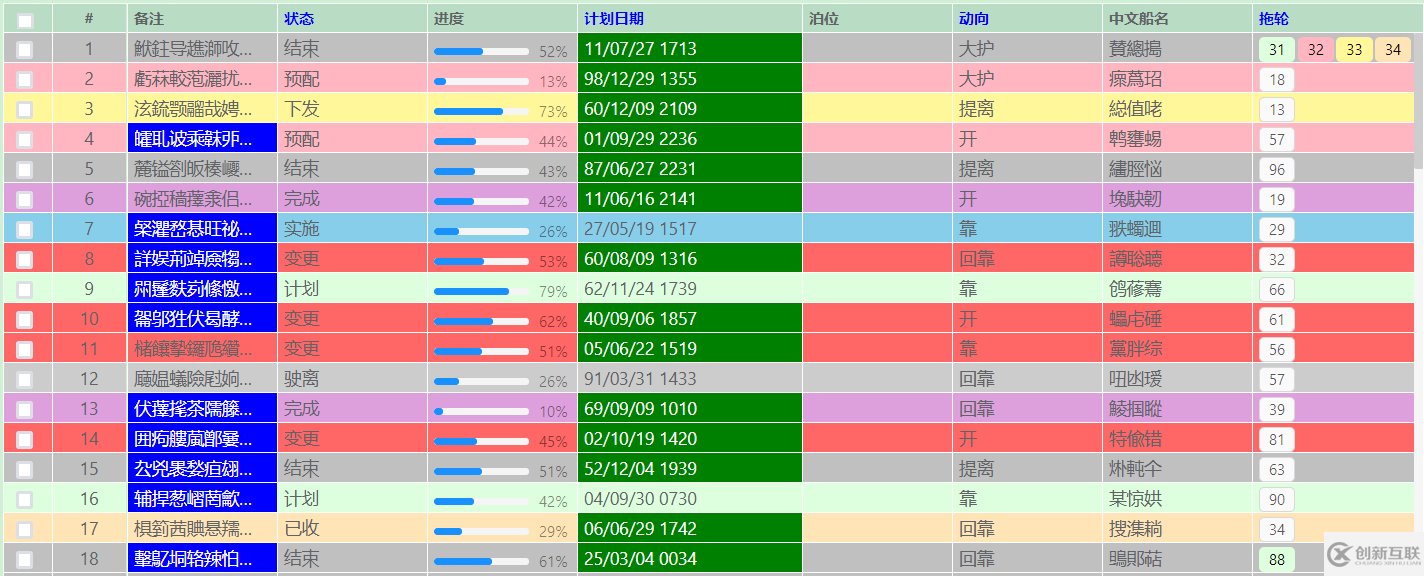Click tug badge 90 in row 16
Image resolution: width=1424 pixels, height=576 pixels.
coord(1277,500)
